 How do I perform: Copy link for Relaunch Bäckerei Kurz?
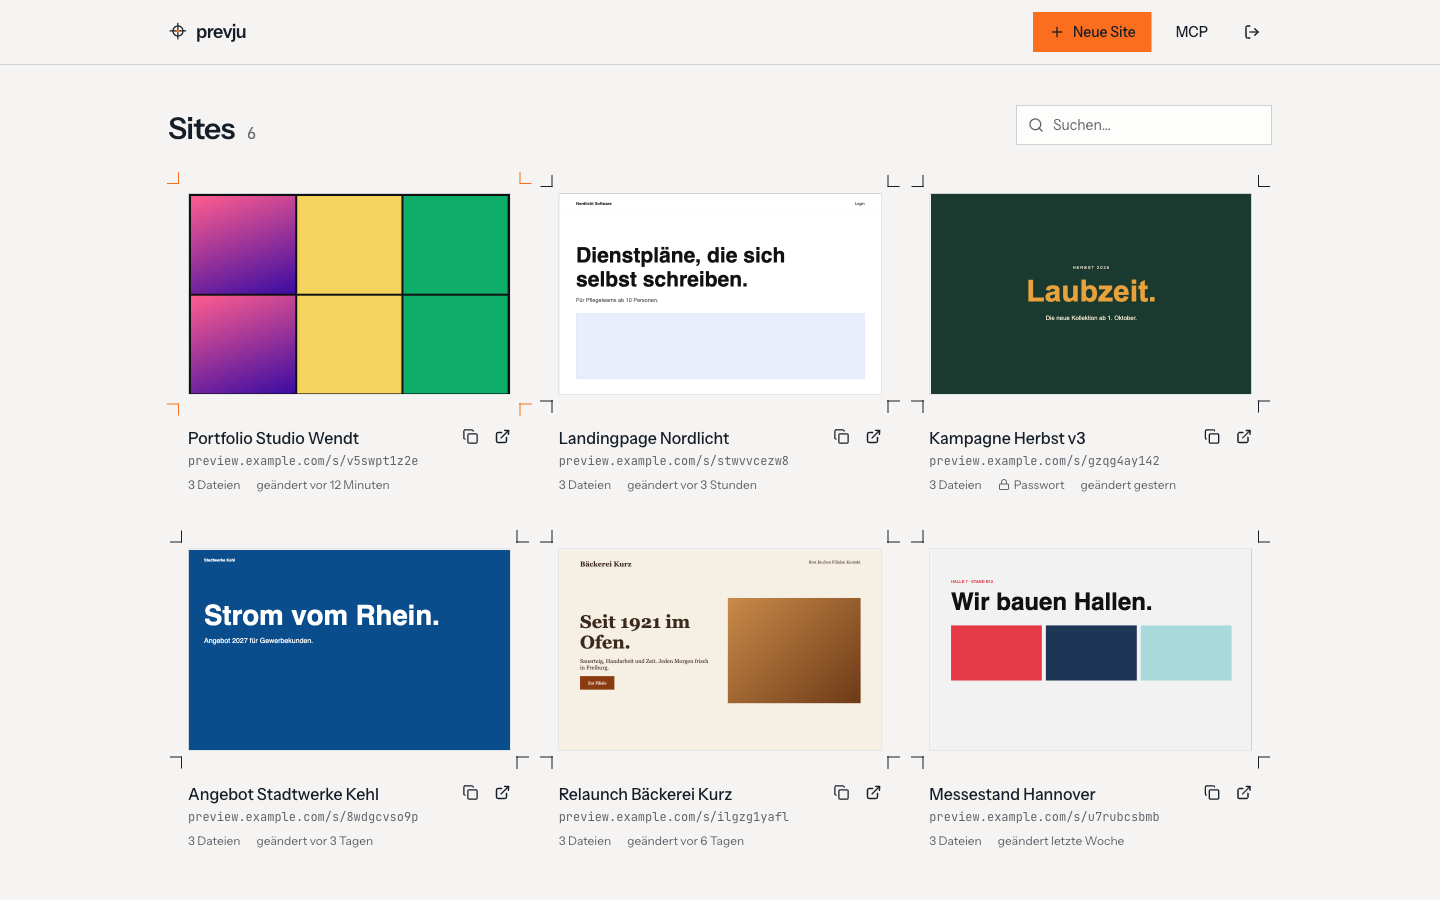click(x=842, y=793)
